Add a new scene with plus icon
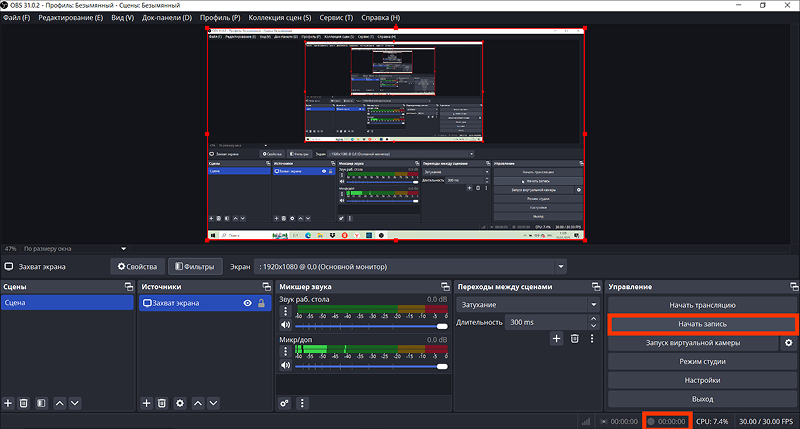The height and width of the screenshot is (429, 800). tap(8, 403)
